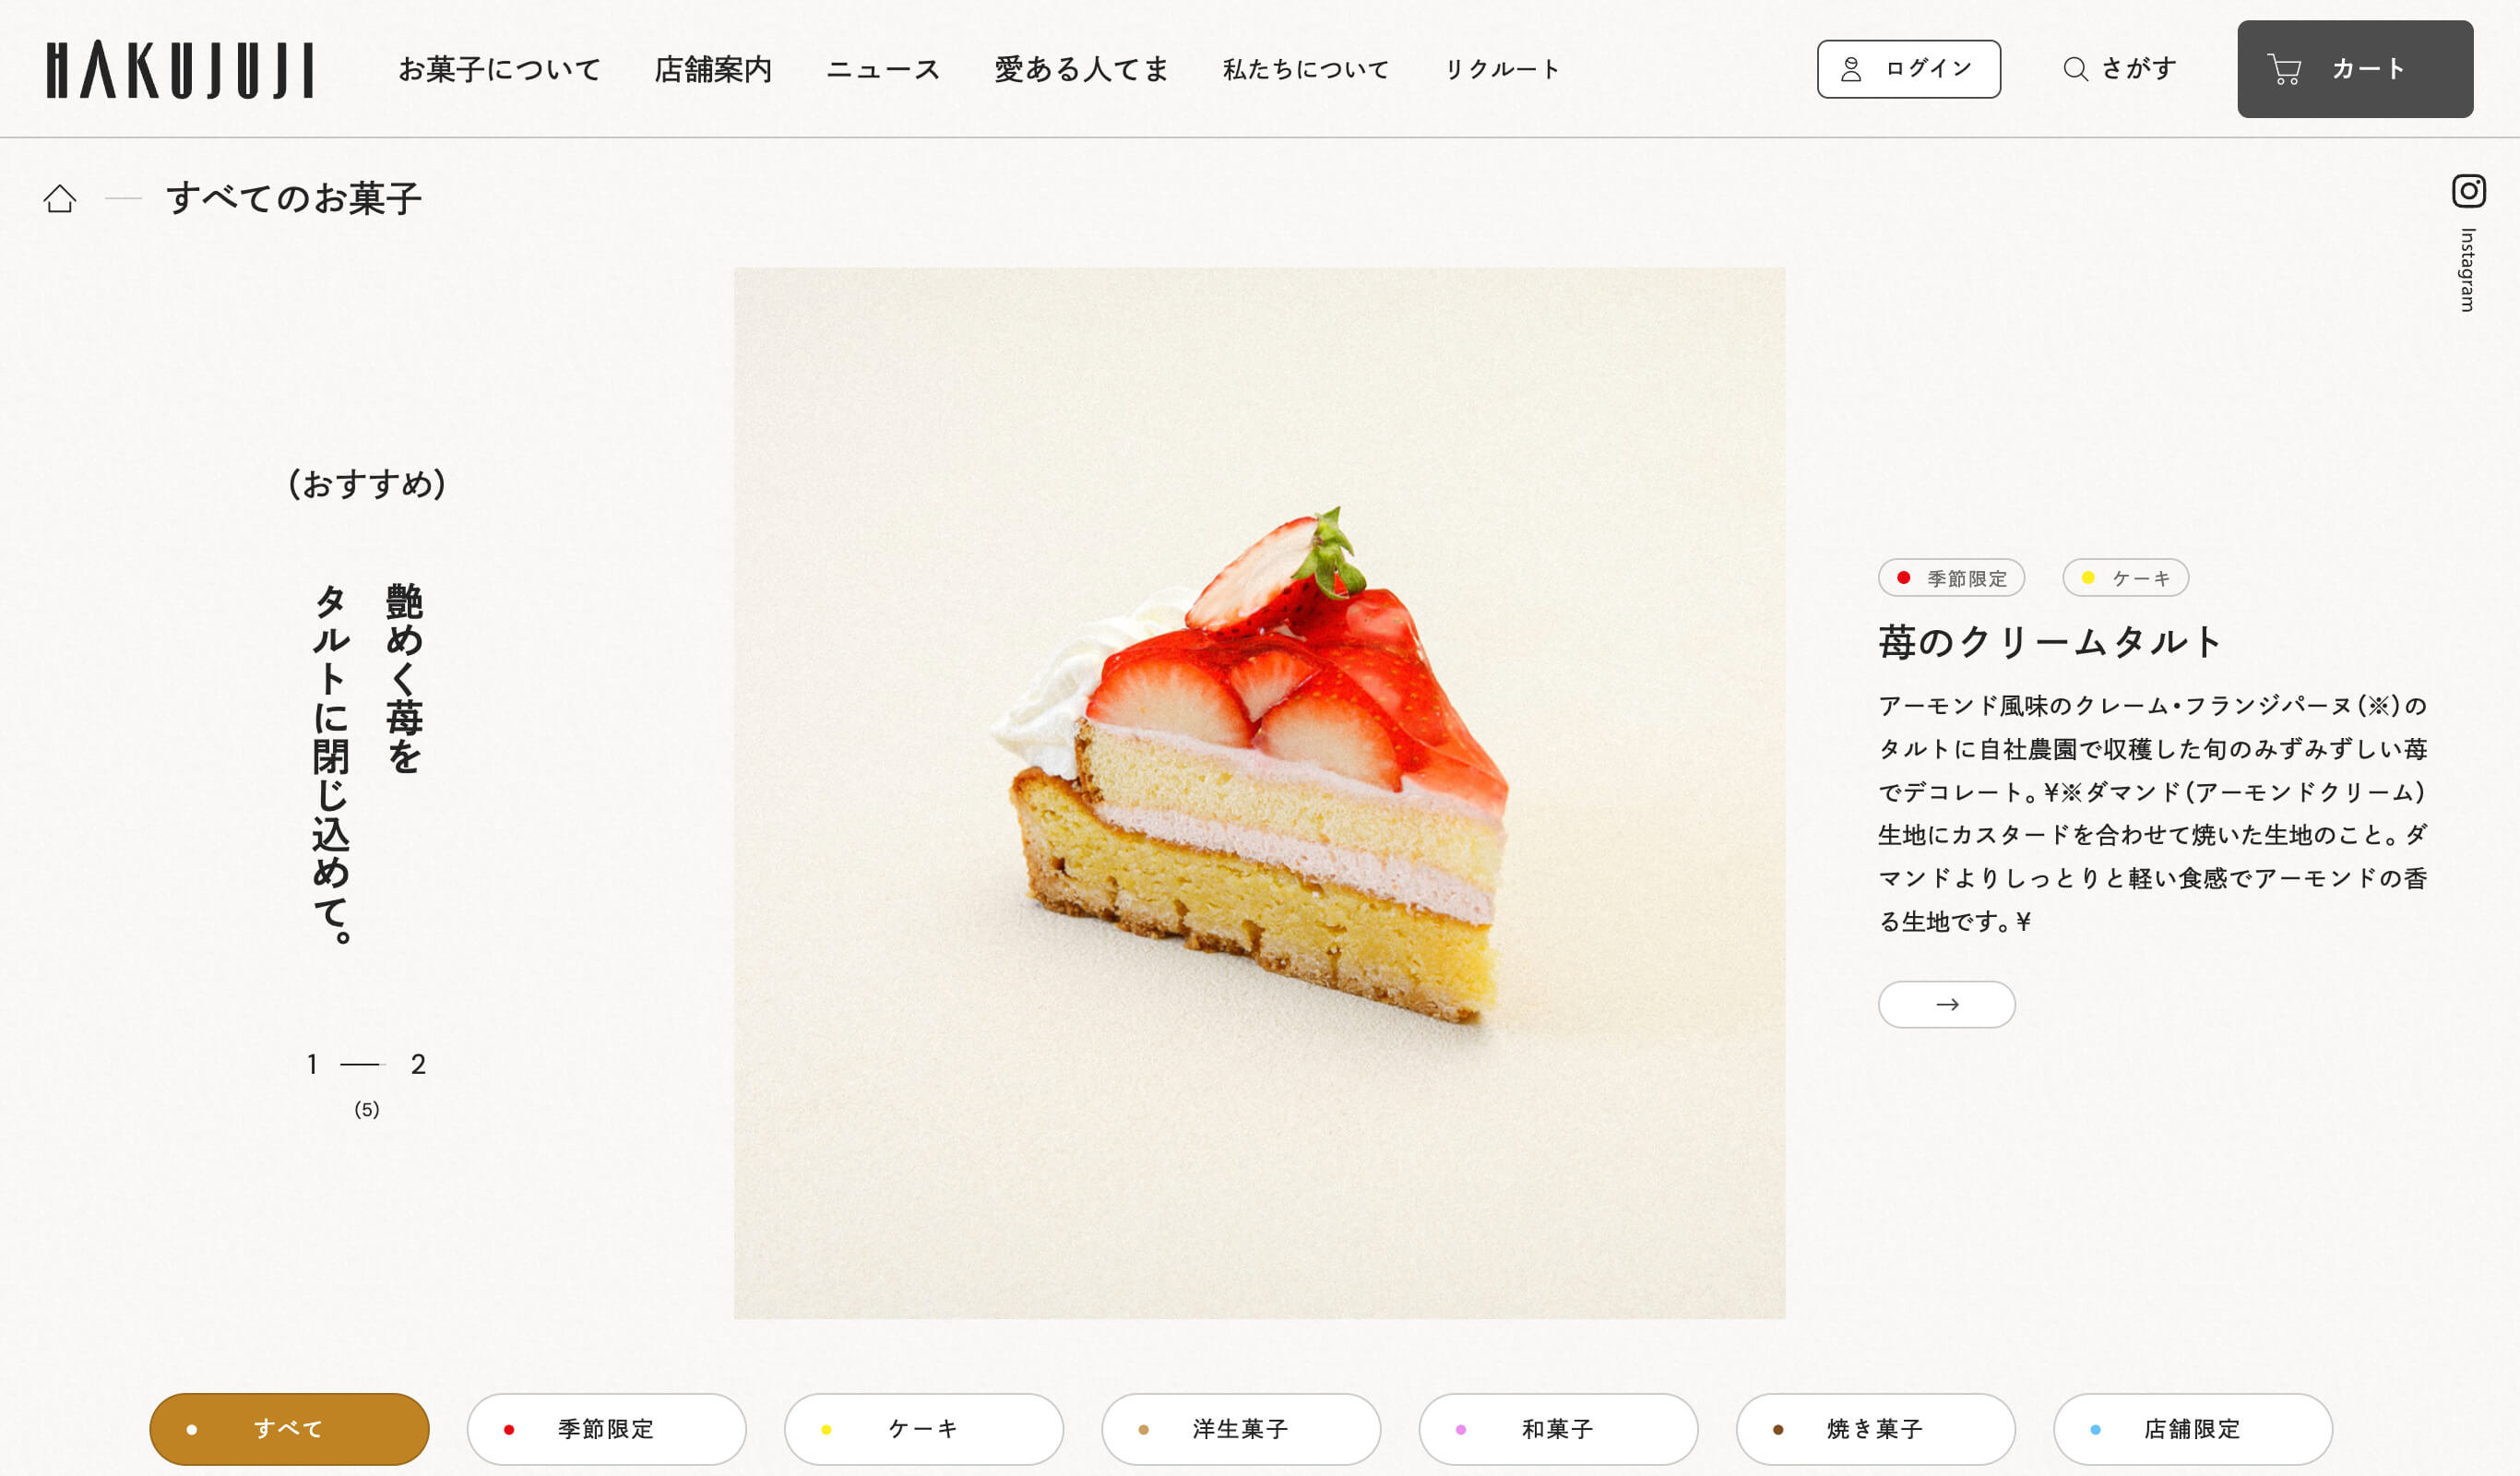Open the Instagram icon link
The width and height of the screenshot is (2520, 1476).
tap(2468, 190)
